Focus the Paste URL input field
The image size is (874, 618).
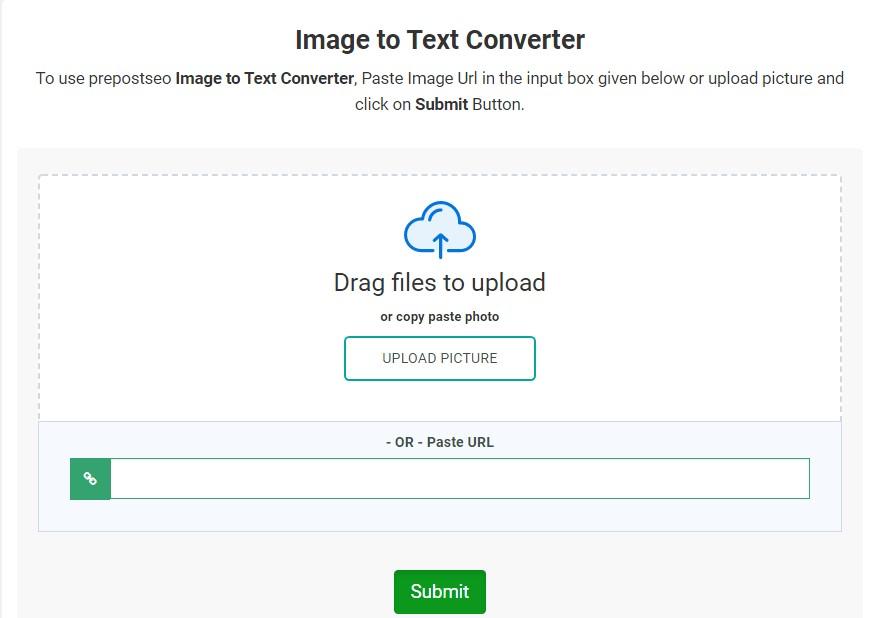click(x=460, y=479)
